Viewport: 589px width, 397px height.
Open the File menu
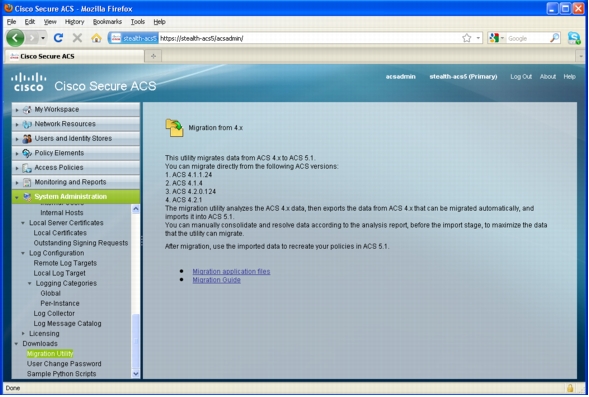(x=12, y=22)
